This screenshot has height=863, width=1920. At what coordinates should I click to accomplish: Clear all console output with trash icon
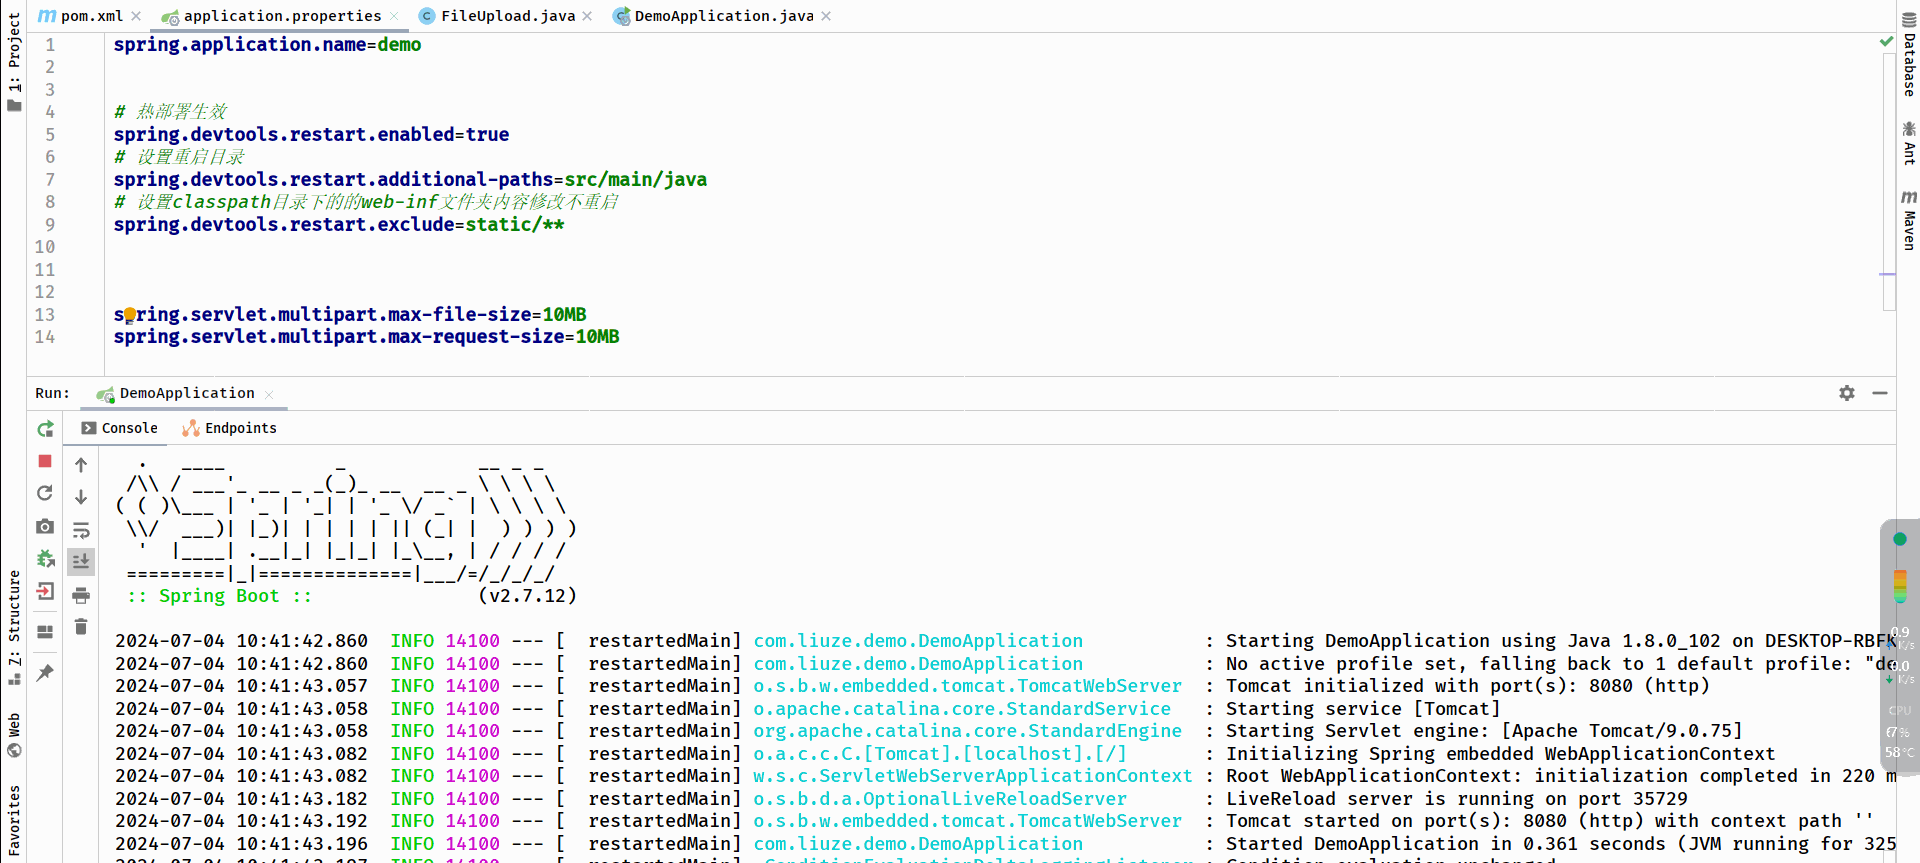point(81,627)
